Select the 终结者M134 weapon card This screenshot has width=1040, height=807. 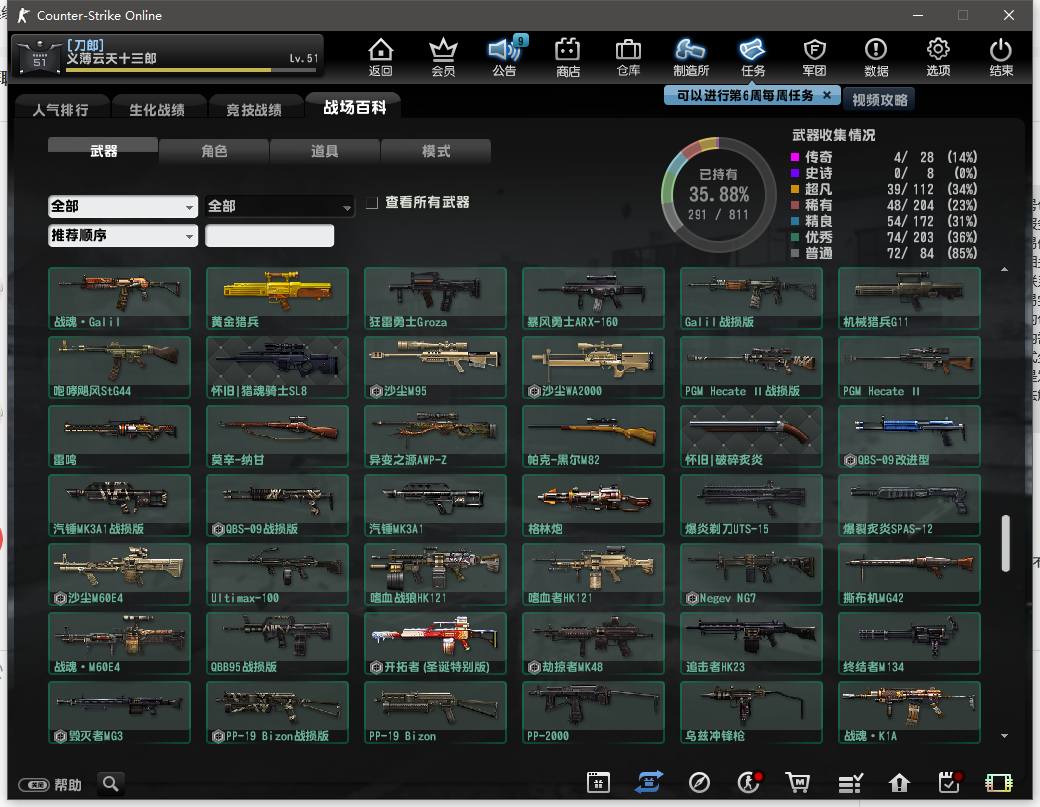point(909,643)
